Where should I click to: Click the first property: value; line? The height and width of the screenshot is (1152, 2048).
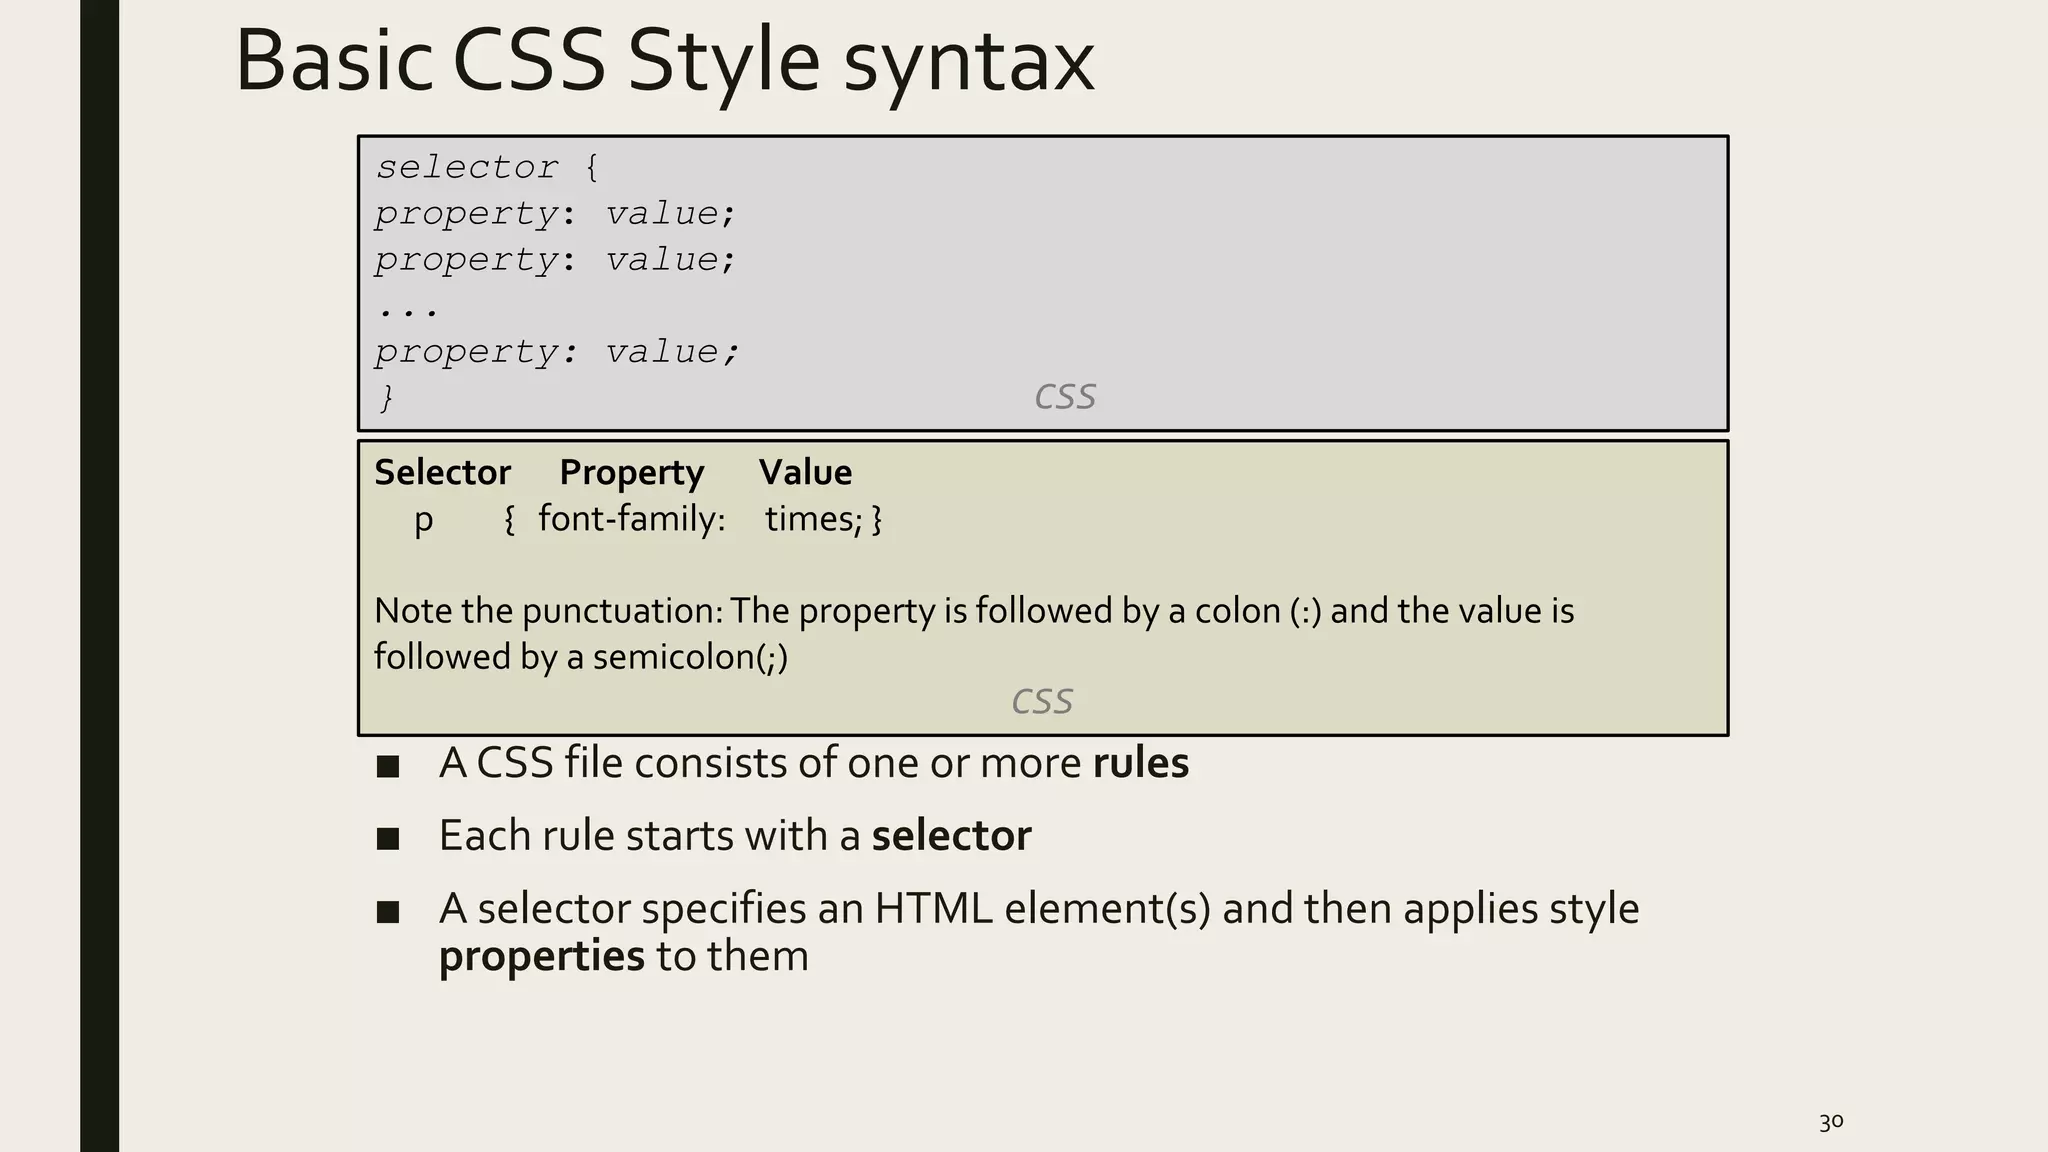pos(555,214)
